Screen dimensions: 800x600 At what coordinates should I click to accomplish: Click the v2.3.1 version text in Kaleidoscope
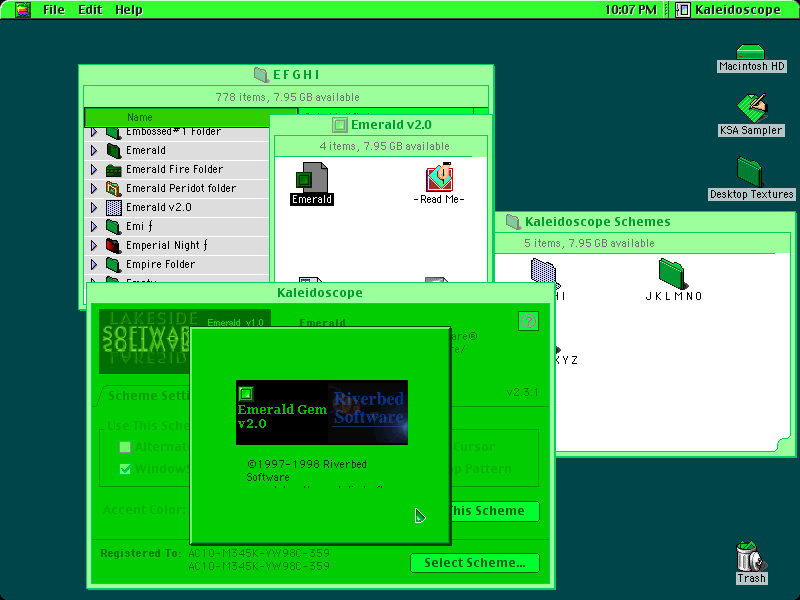[522, 392]
